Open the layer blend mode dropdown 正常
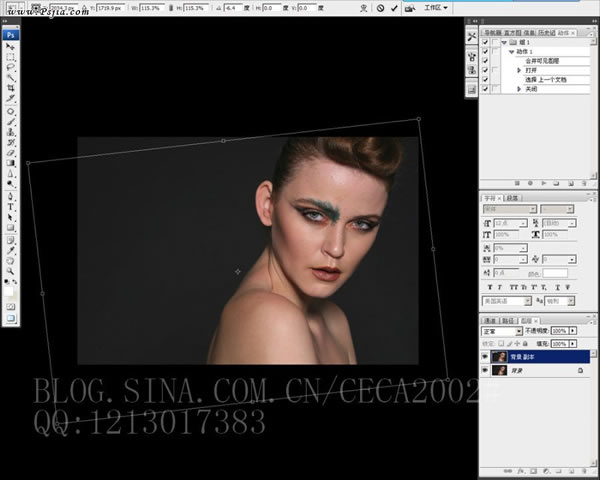This screenshot has width=600, height=480. (x=502, y=331)
